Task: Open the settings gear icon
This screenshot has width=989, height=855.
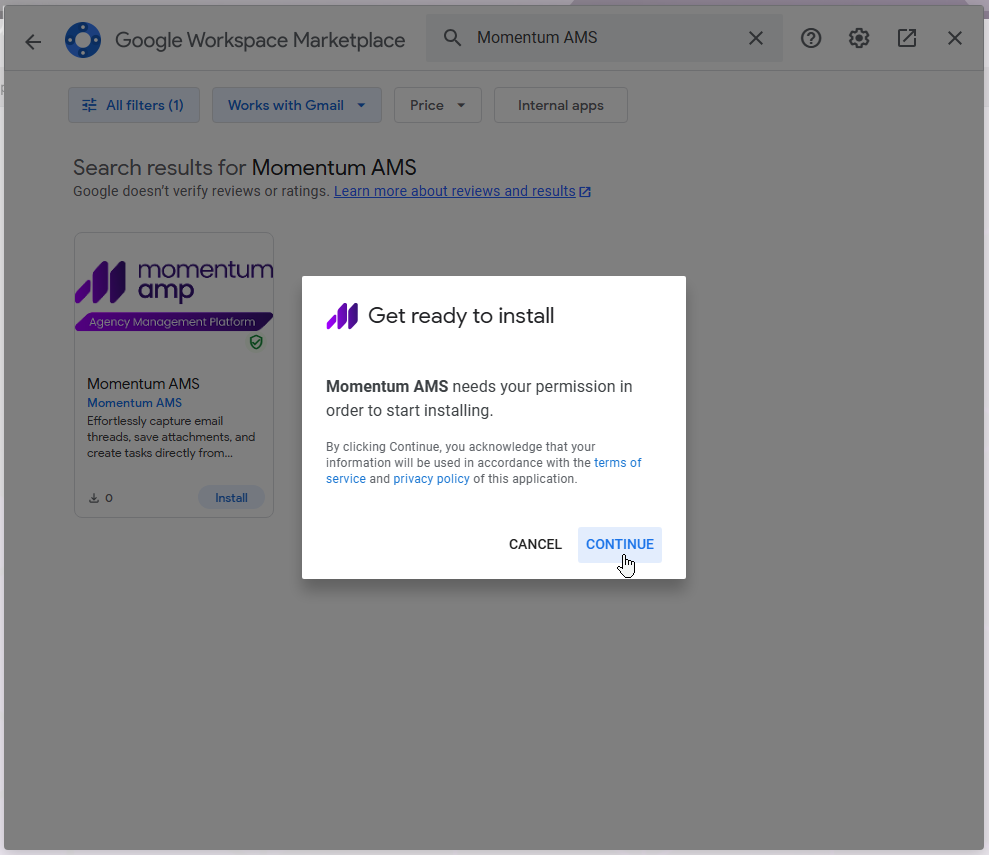Action: coord(858,38)
